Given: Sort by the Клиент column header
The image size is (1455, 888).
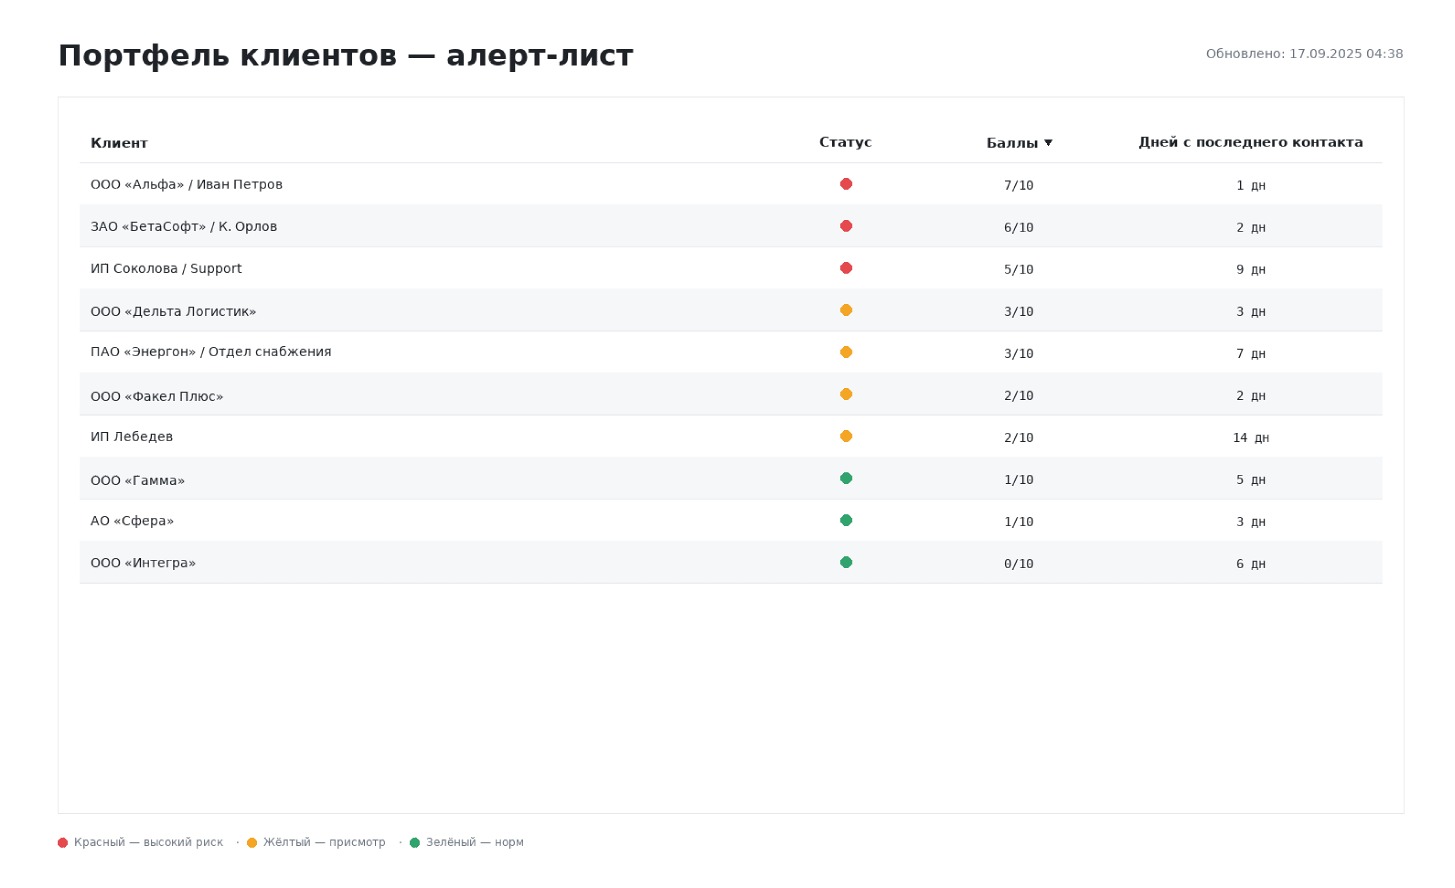Looking at the screenshot, I should click(x=119, y=142).
